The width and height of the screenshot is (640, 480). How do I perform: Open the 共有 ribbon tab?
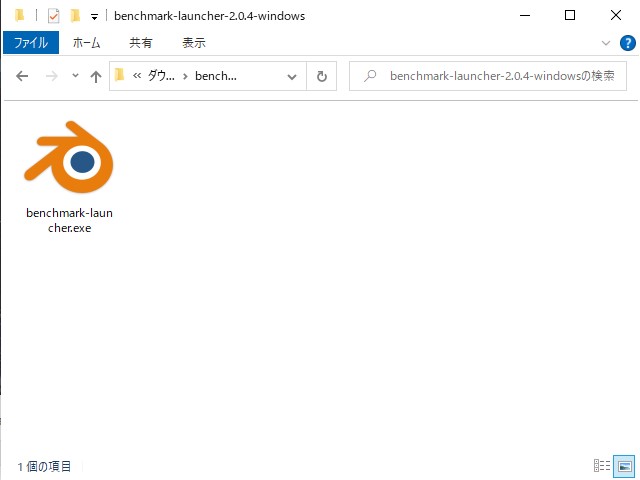click(x=141, y=42)
